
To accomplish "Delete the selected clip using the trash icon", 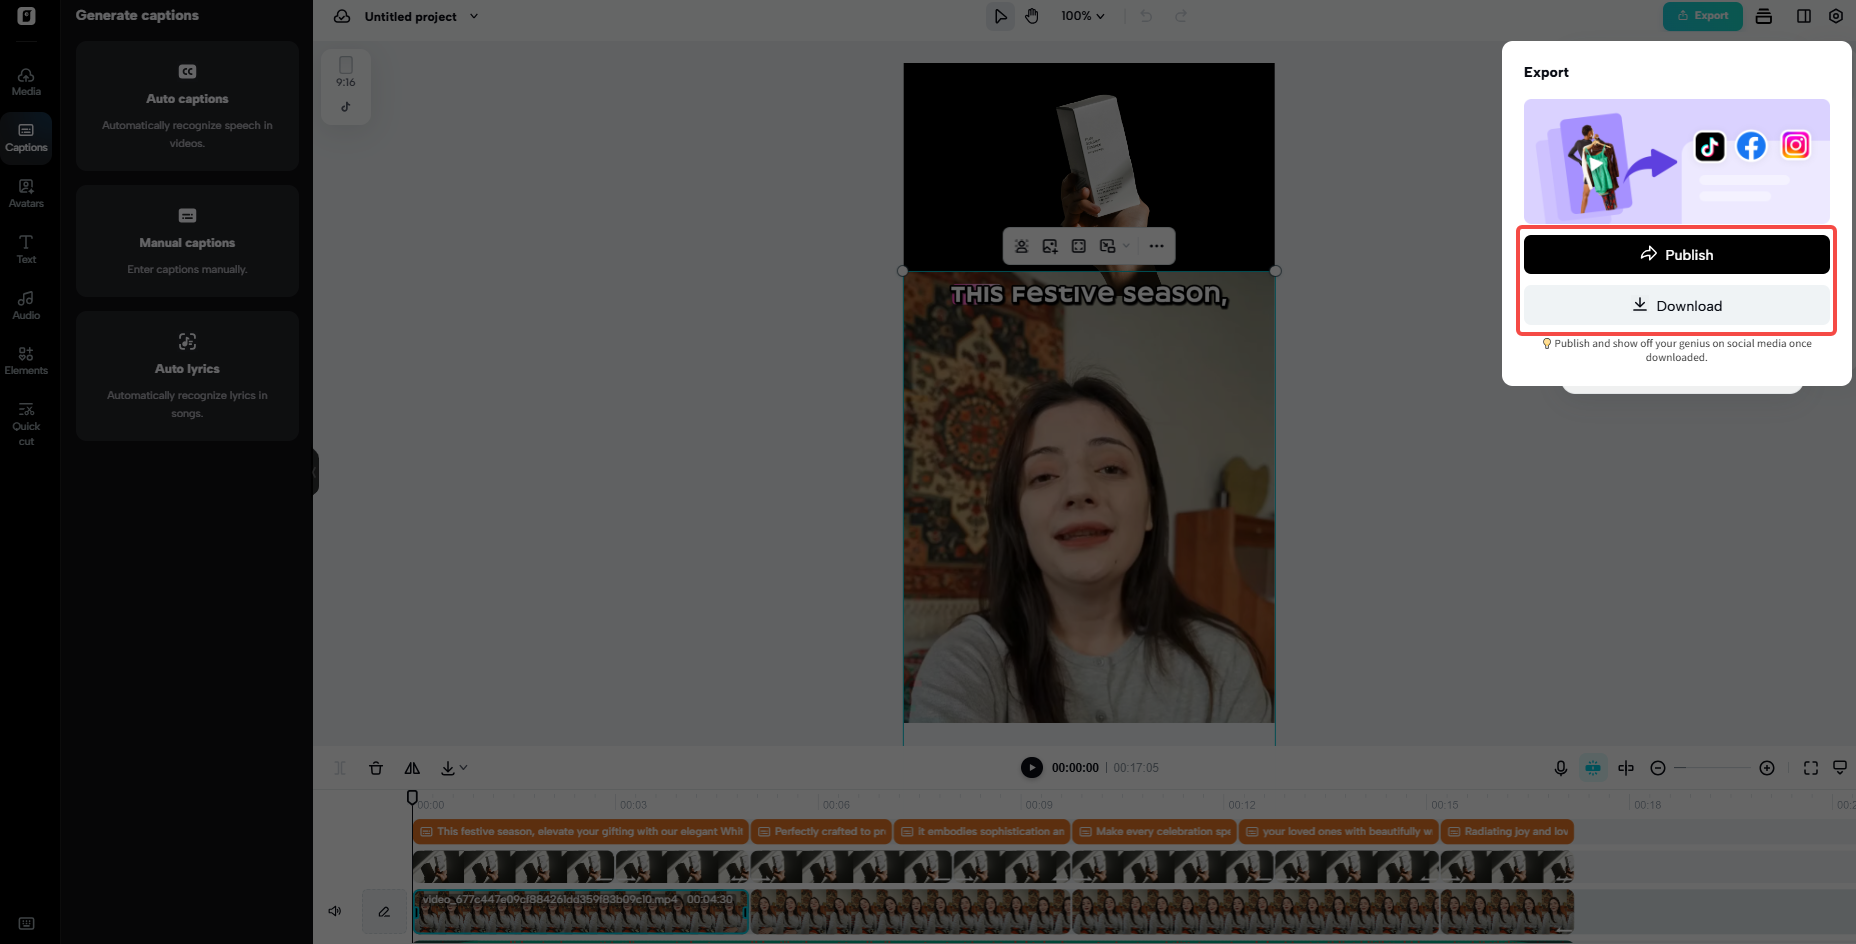I will [376, 768].
